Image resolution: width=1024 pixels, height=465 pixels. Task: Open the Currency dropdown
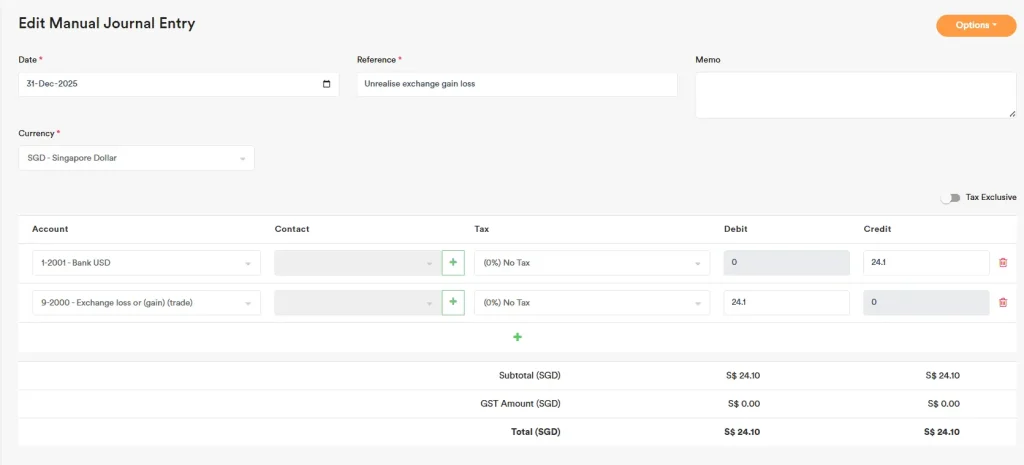click(136, 158)
